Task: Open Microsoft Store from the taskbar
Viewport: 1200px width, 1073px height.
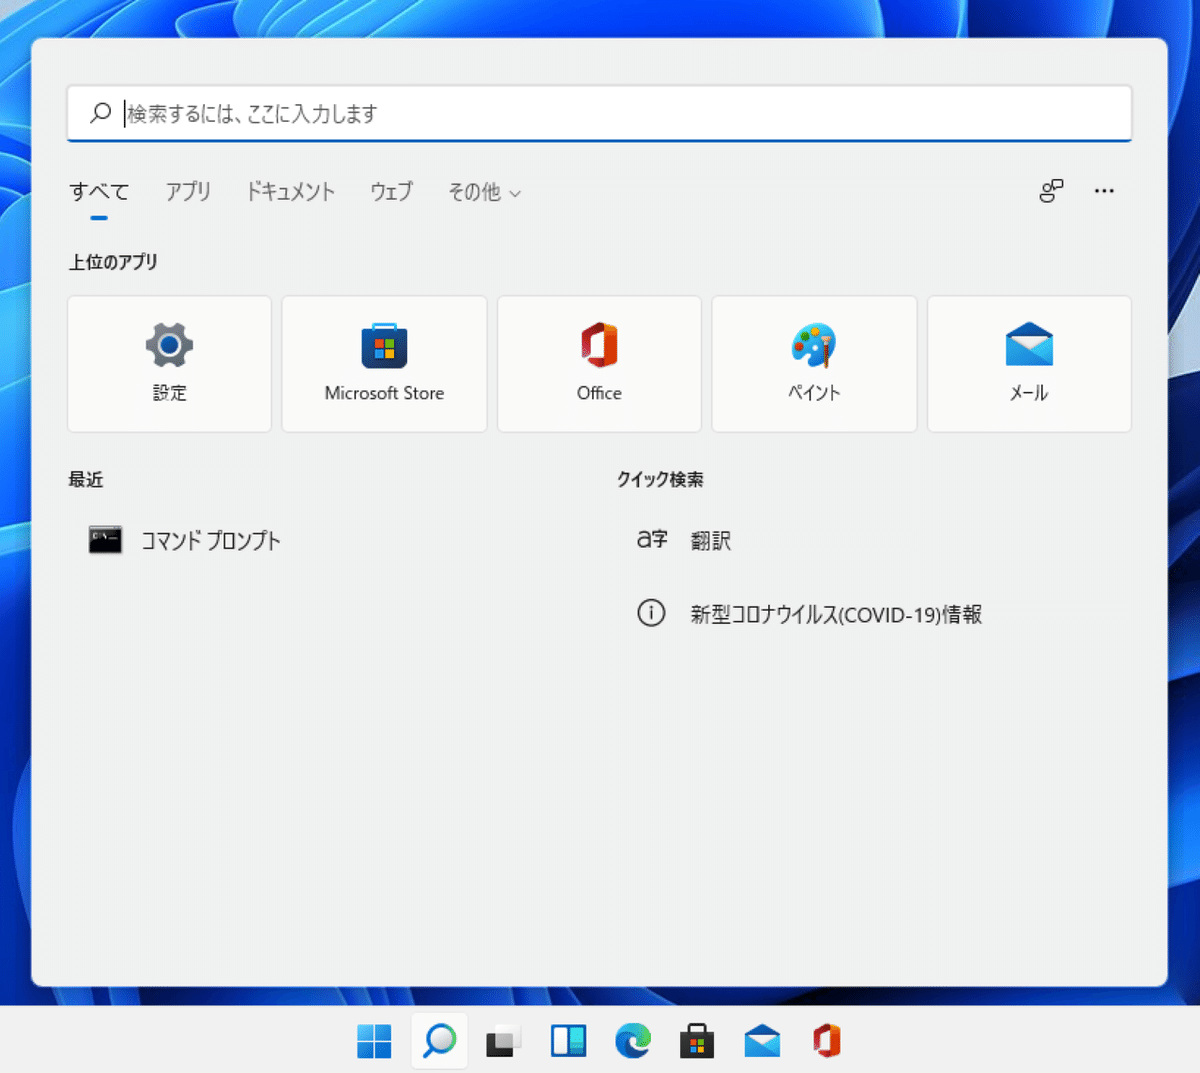Action: tap(697, 1040)
